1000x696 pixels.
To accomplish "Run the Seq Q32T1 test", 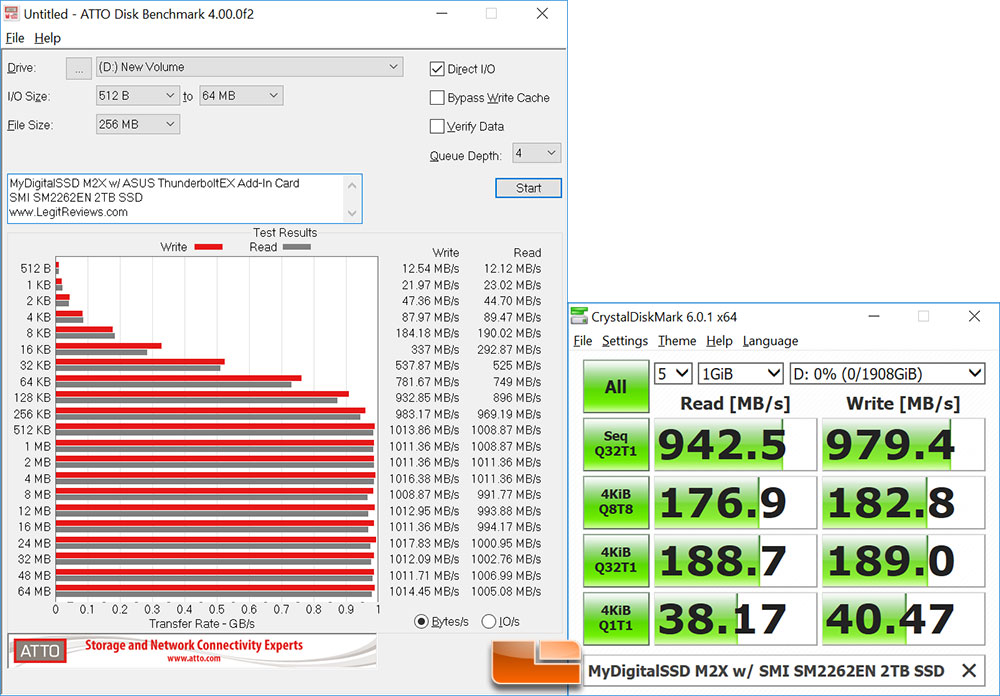I will click(616, 445).
